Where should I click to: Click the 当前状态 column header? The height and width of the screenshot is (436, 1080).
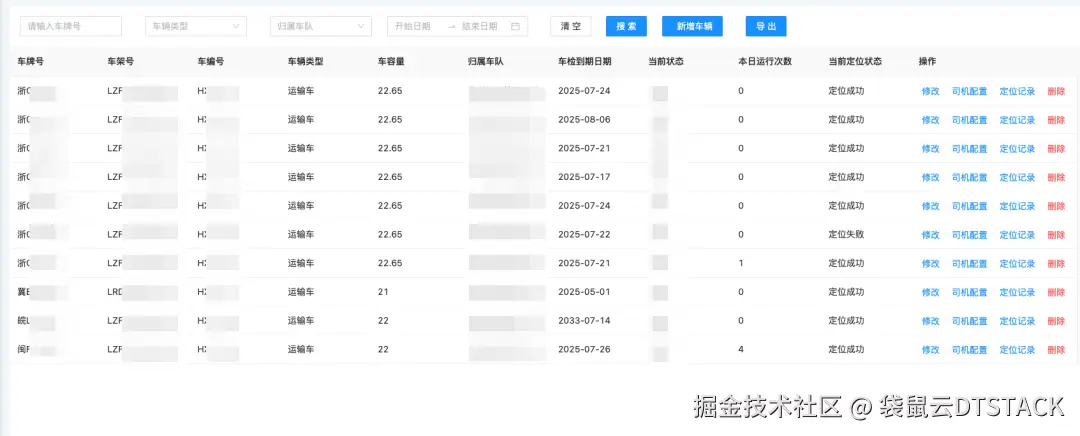666,61
